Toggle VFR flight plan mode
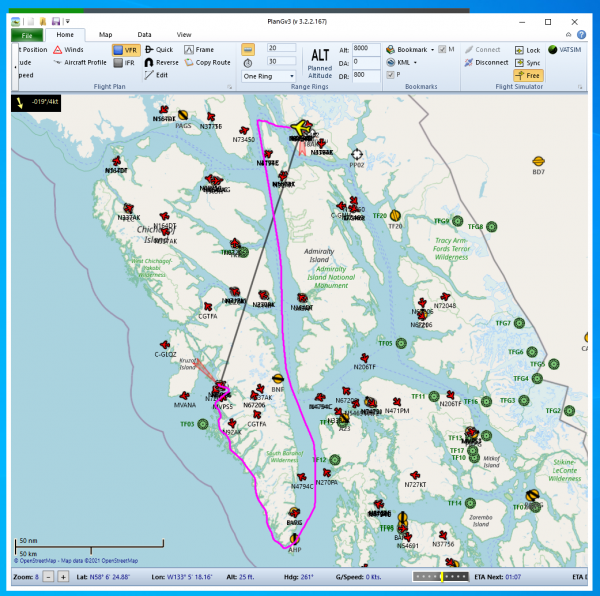The height and width of the screenshot is (596, 600). click(x=125, y=49)
